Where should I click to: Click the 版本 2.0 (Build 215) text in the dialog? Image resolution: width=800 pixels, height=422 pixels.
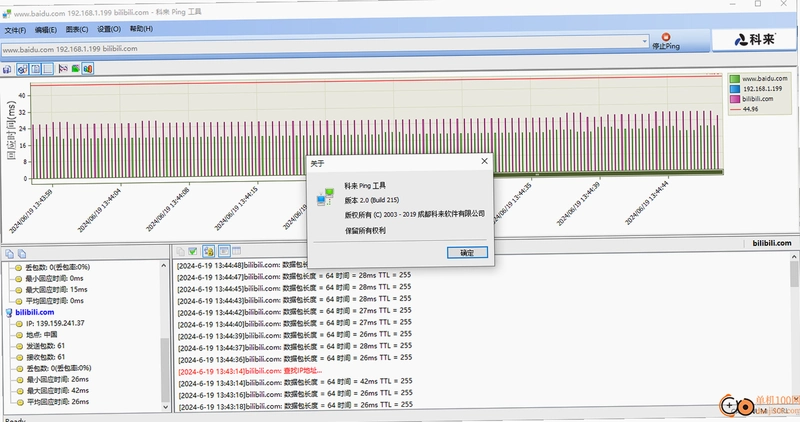[371, 200]
